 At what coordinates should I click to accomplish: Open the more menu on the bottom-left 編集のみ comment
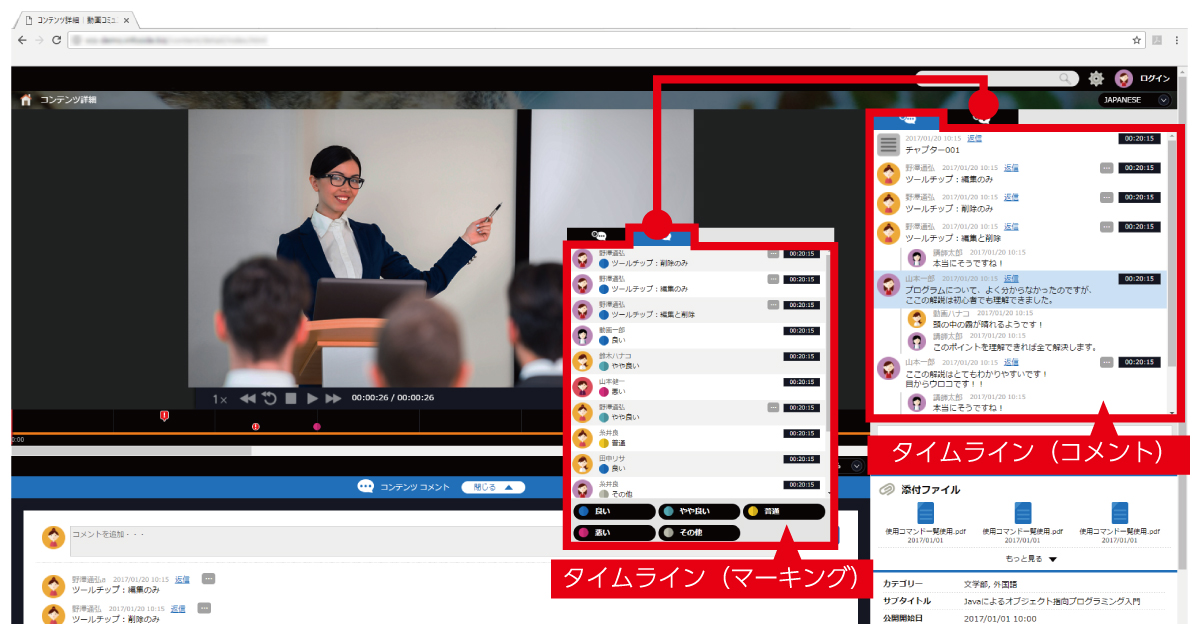[208, 578]
